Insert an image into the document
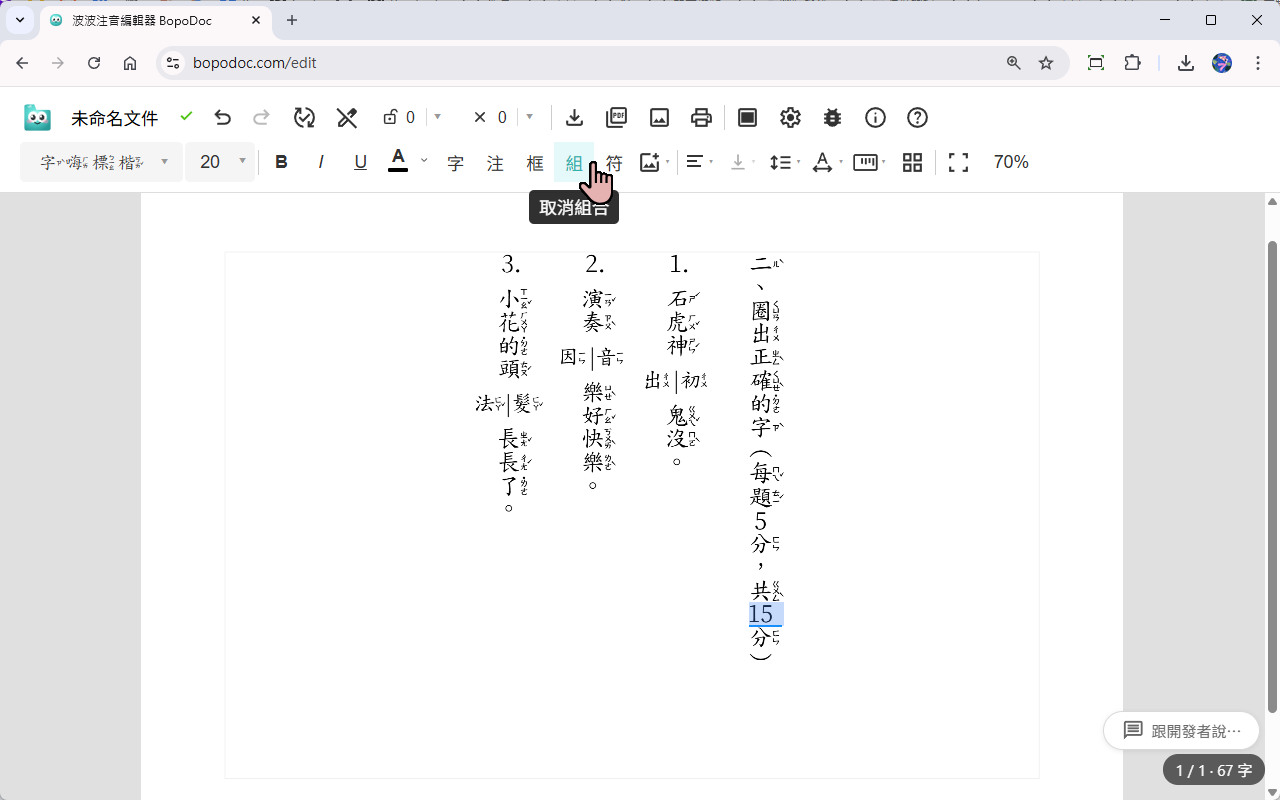Image resolution: width=1280 pixels, height=800 pixels. click(659, 117)
